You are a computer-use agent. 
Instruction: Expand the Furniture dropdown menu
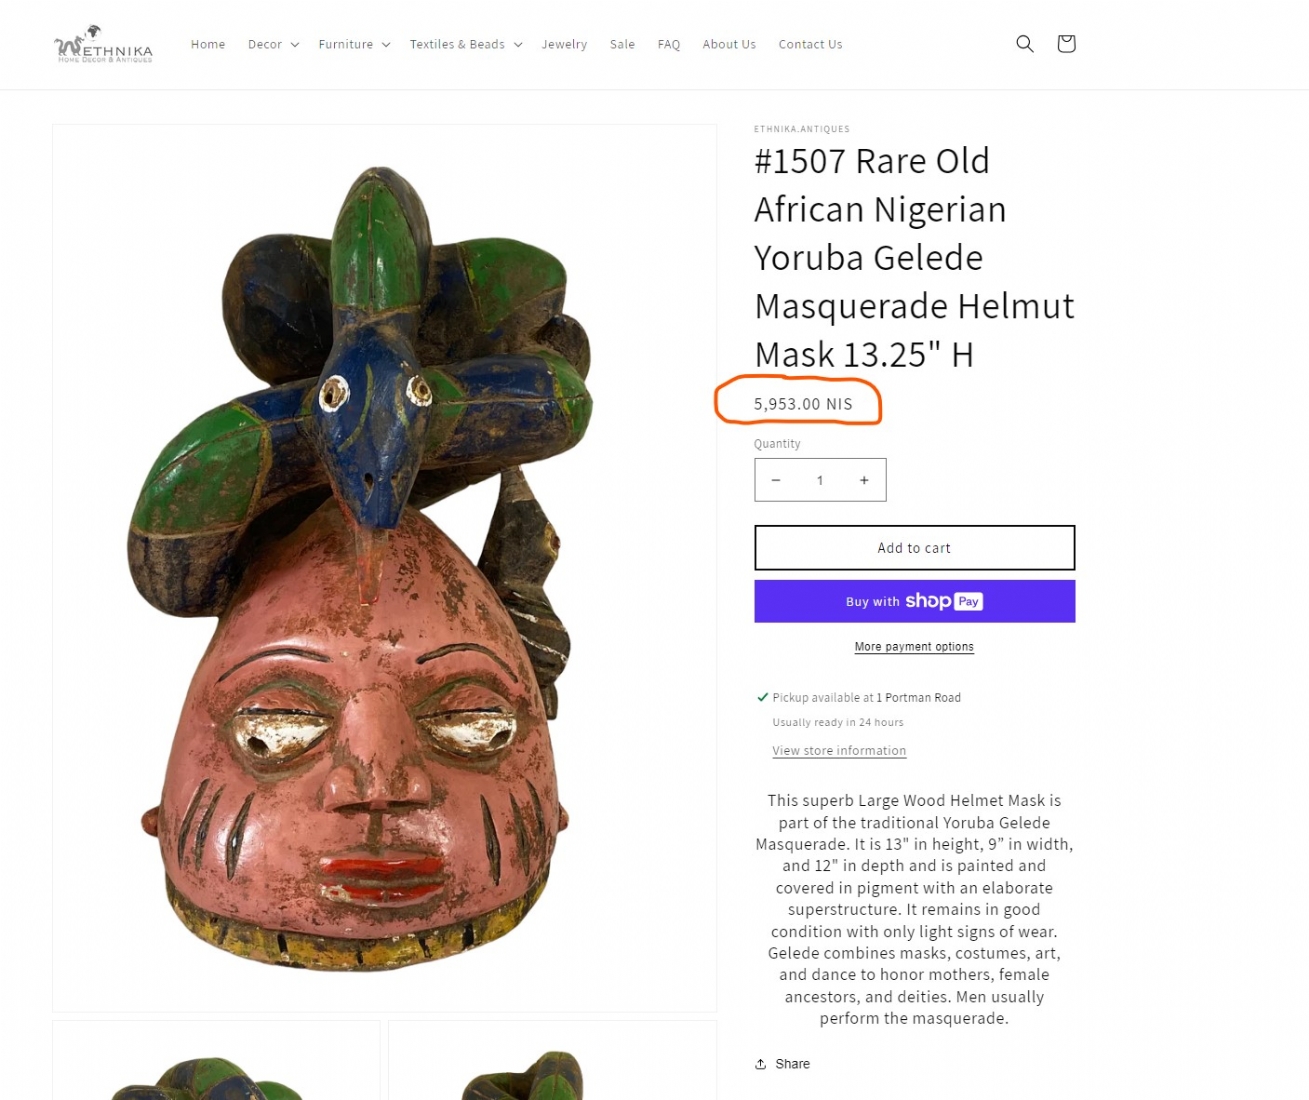pos(354,45)
